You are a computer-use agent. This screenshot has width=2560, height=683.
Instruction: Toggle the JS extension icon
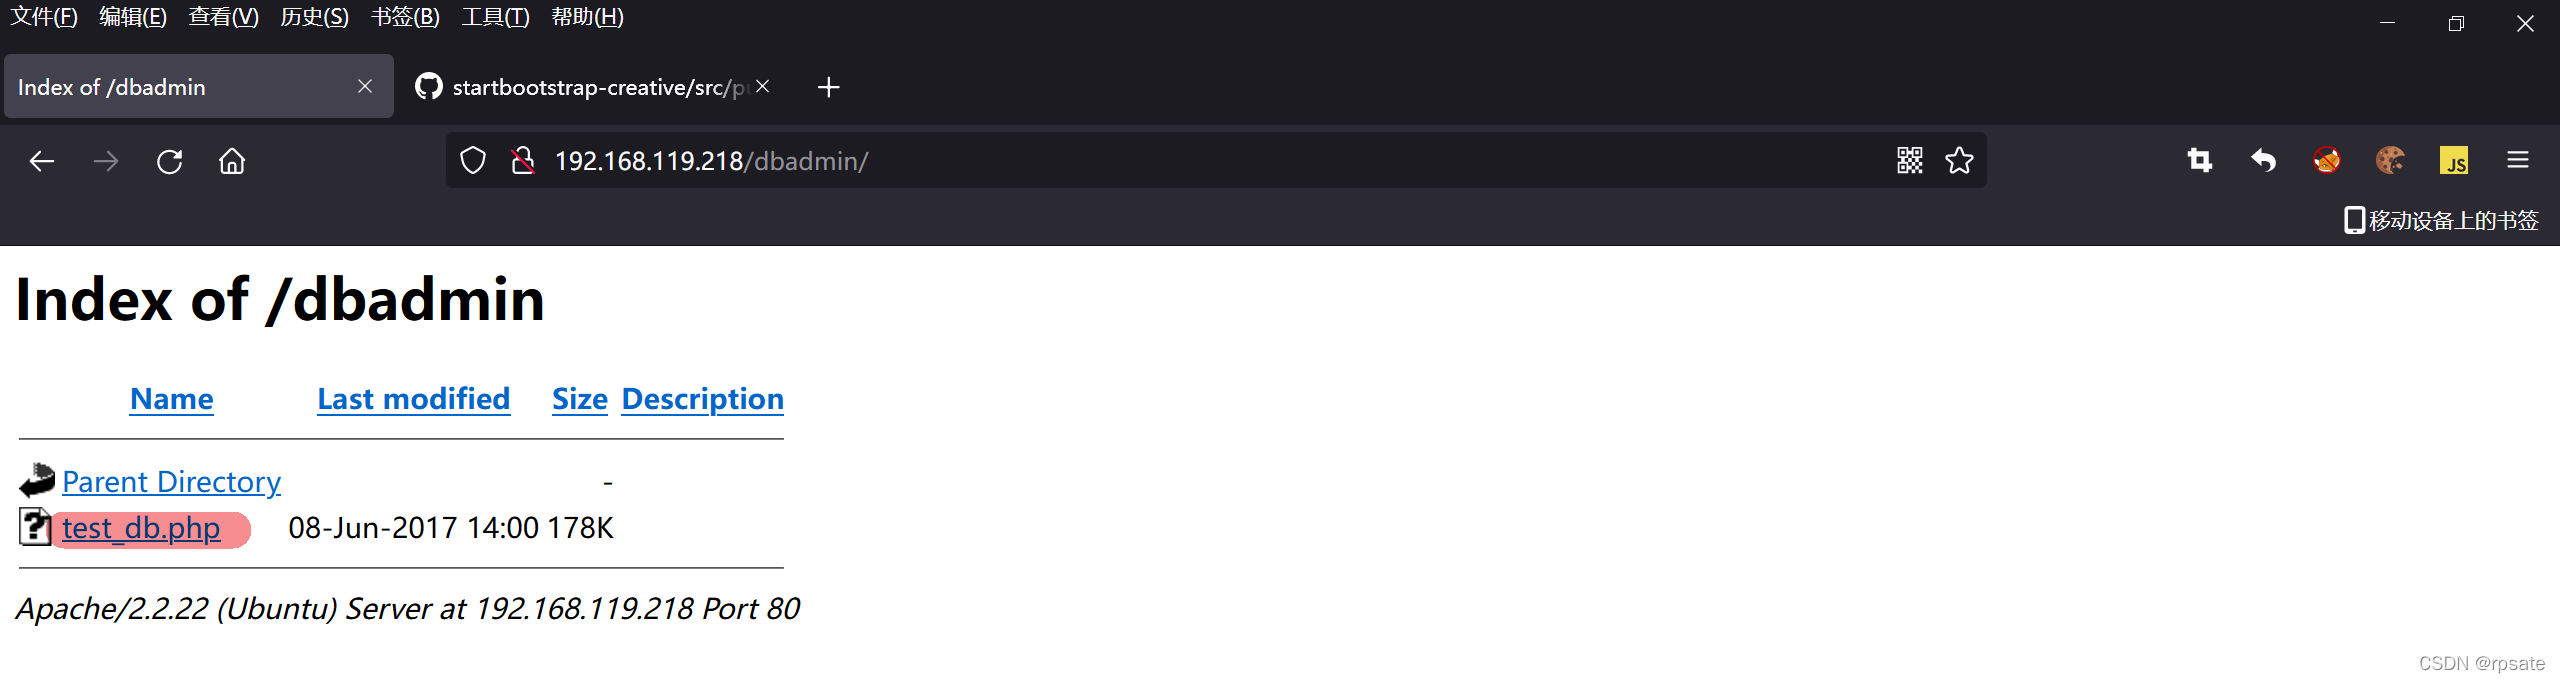2454,160
